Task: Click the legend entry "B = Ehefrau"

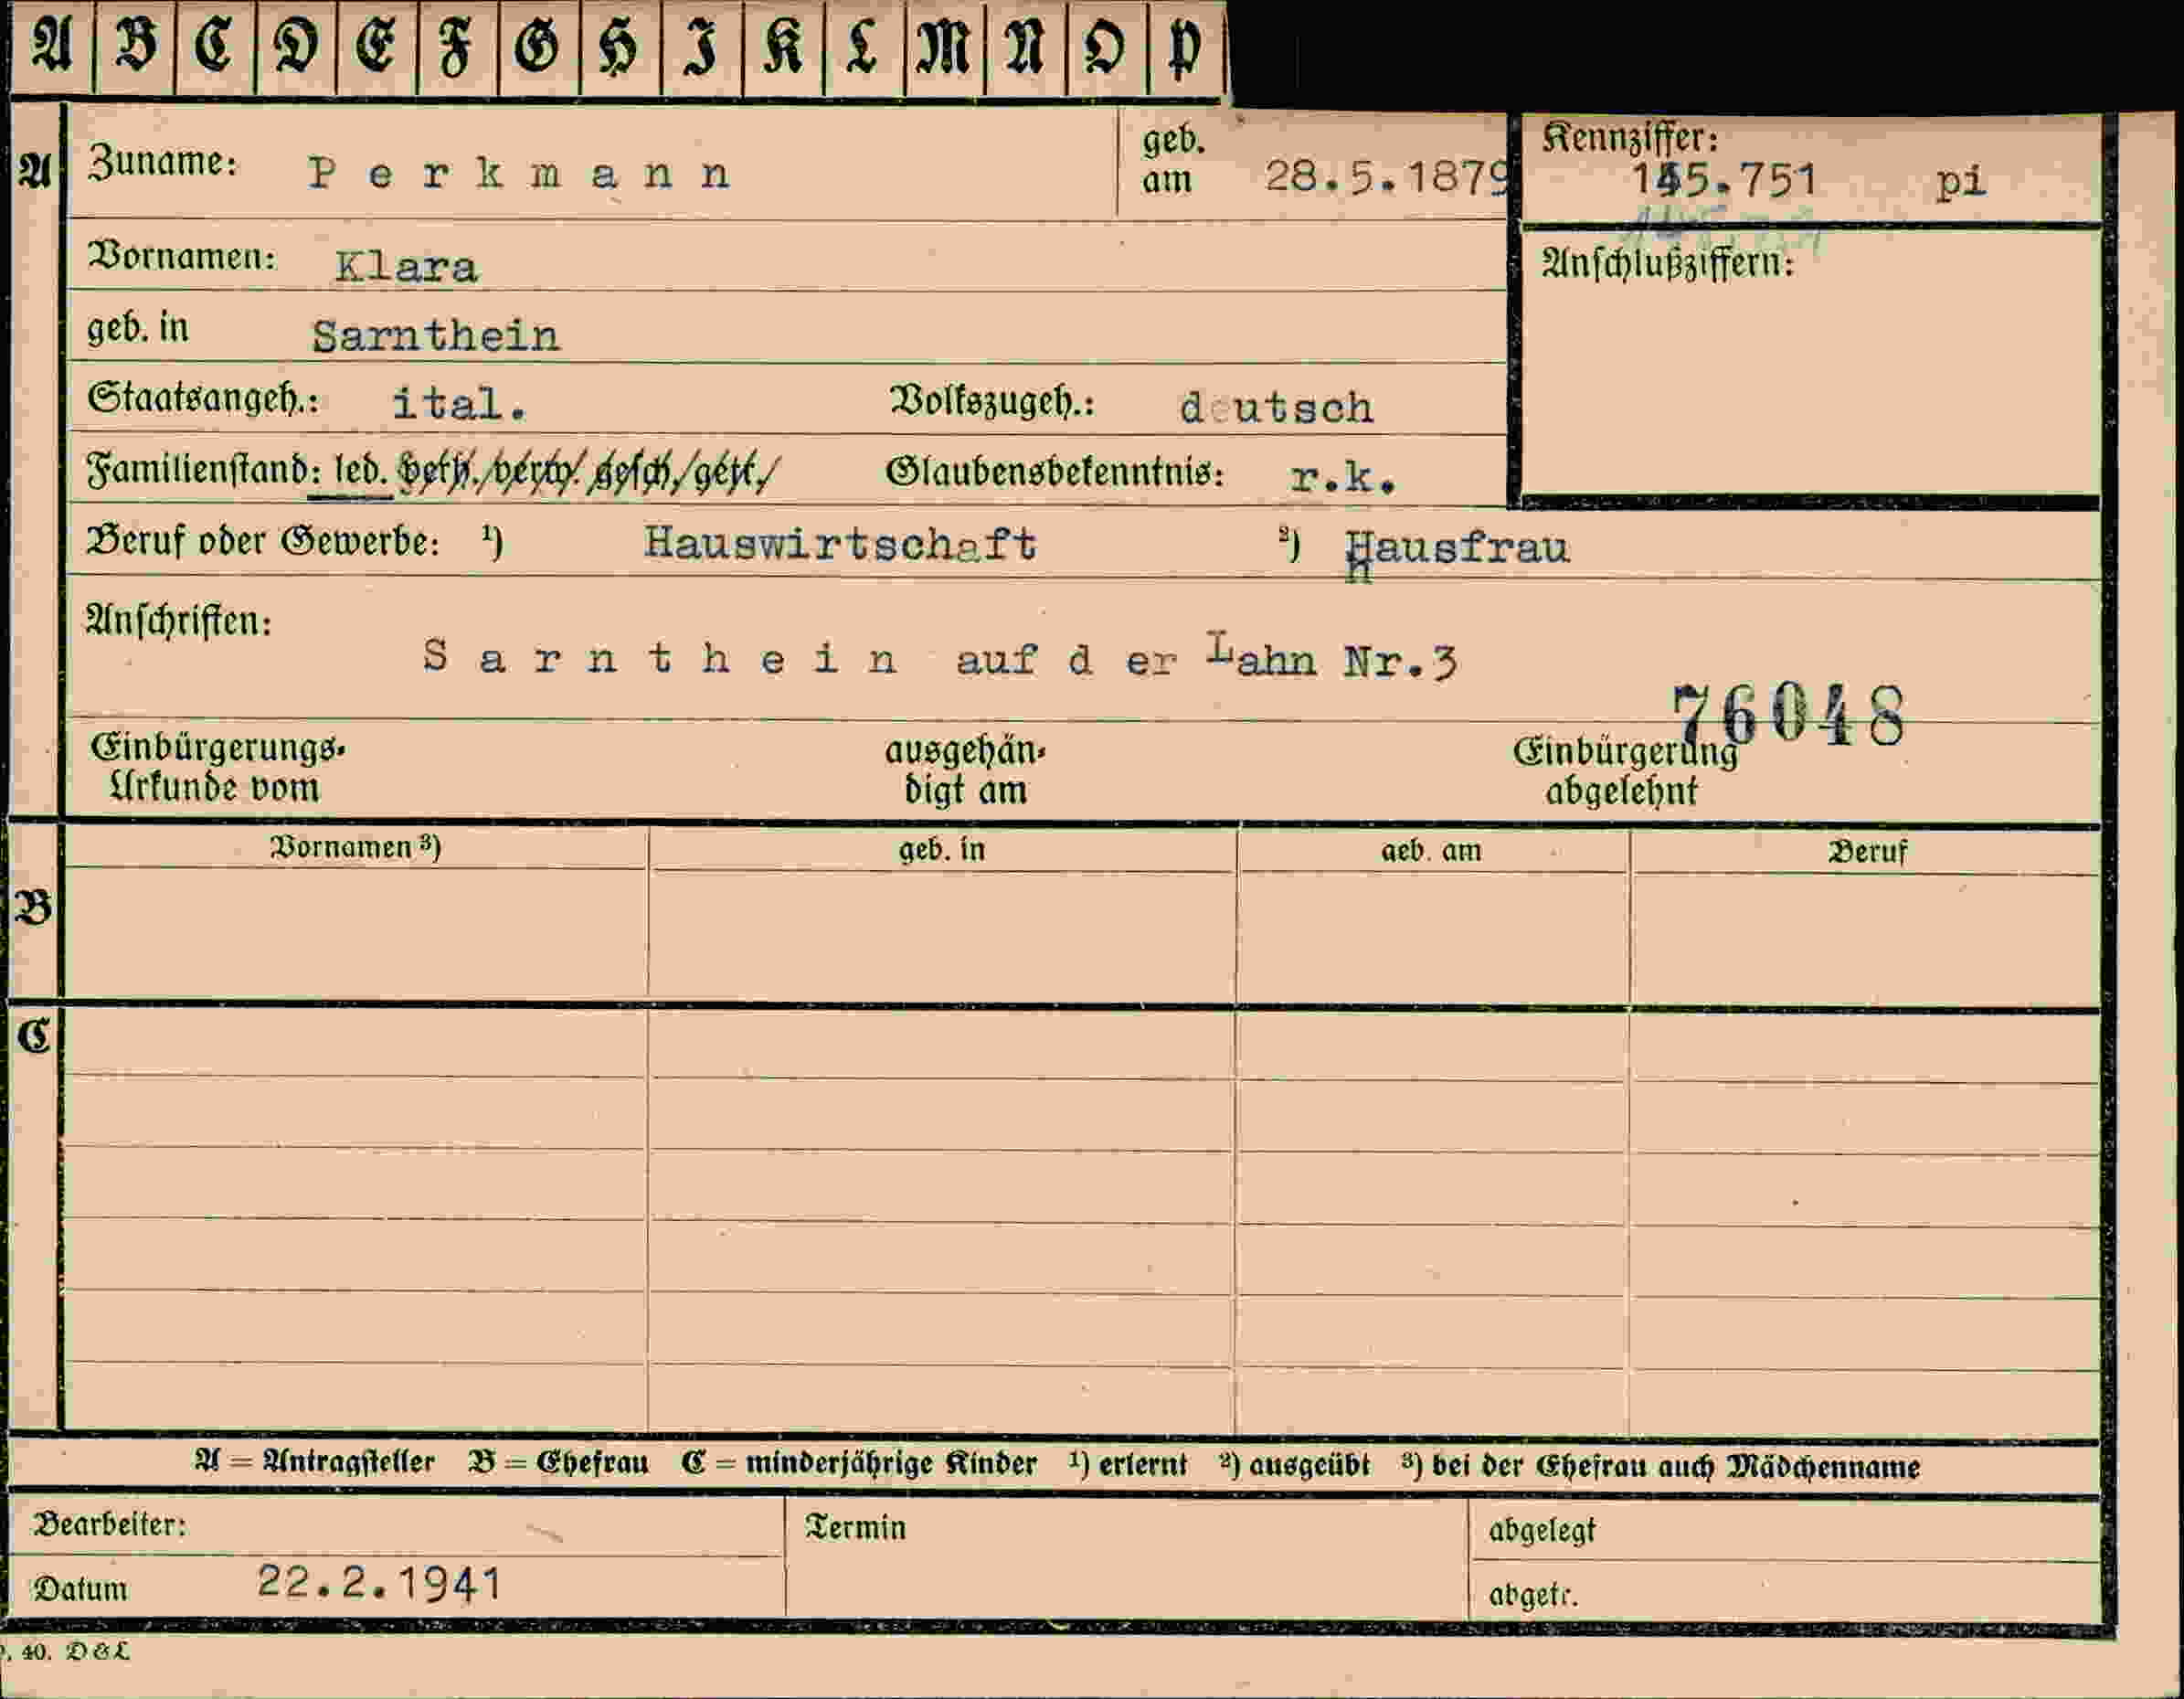Action: click(558, 1463)
